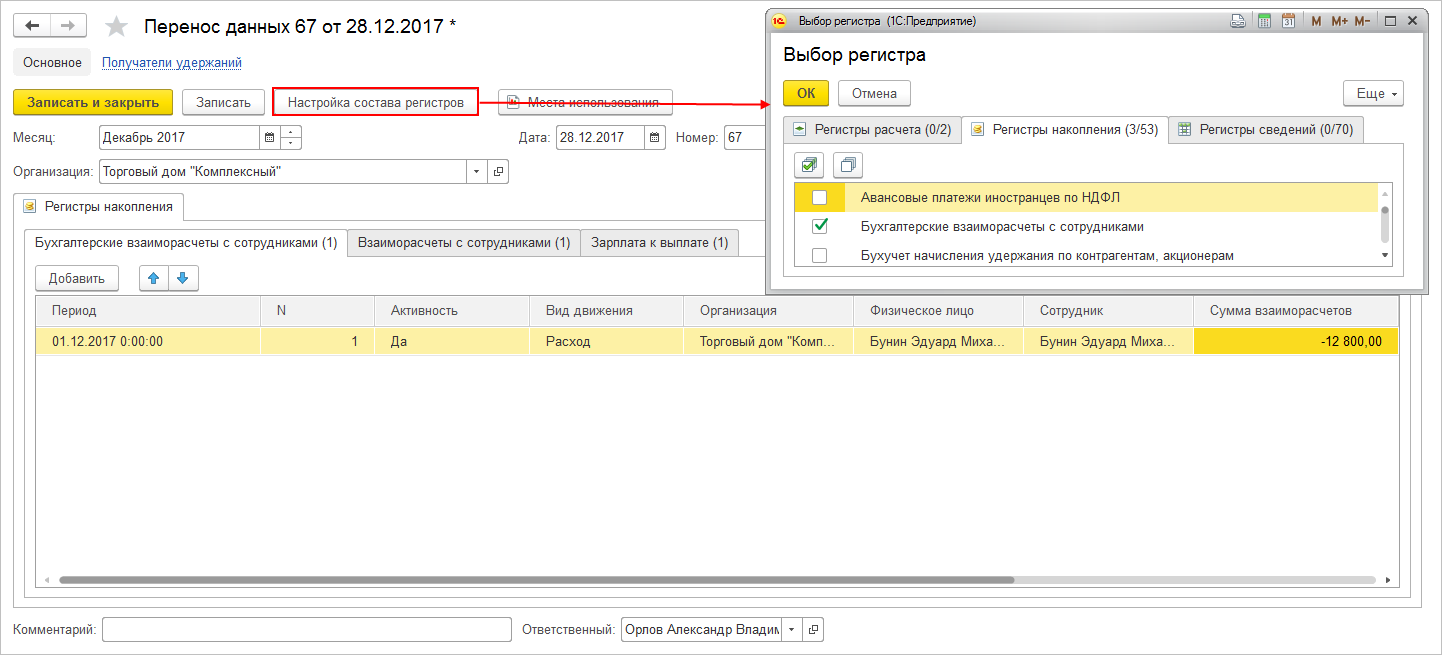Open the Организация dropdown

coord(476,171)
